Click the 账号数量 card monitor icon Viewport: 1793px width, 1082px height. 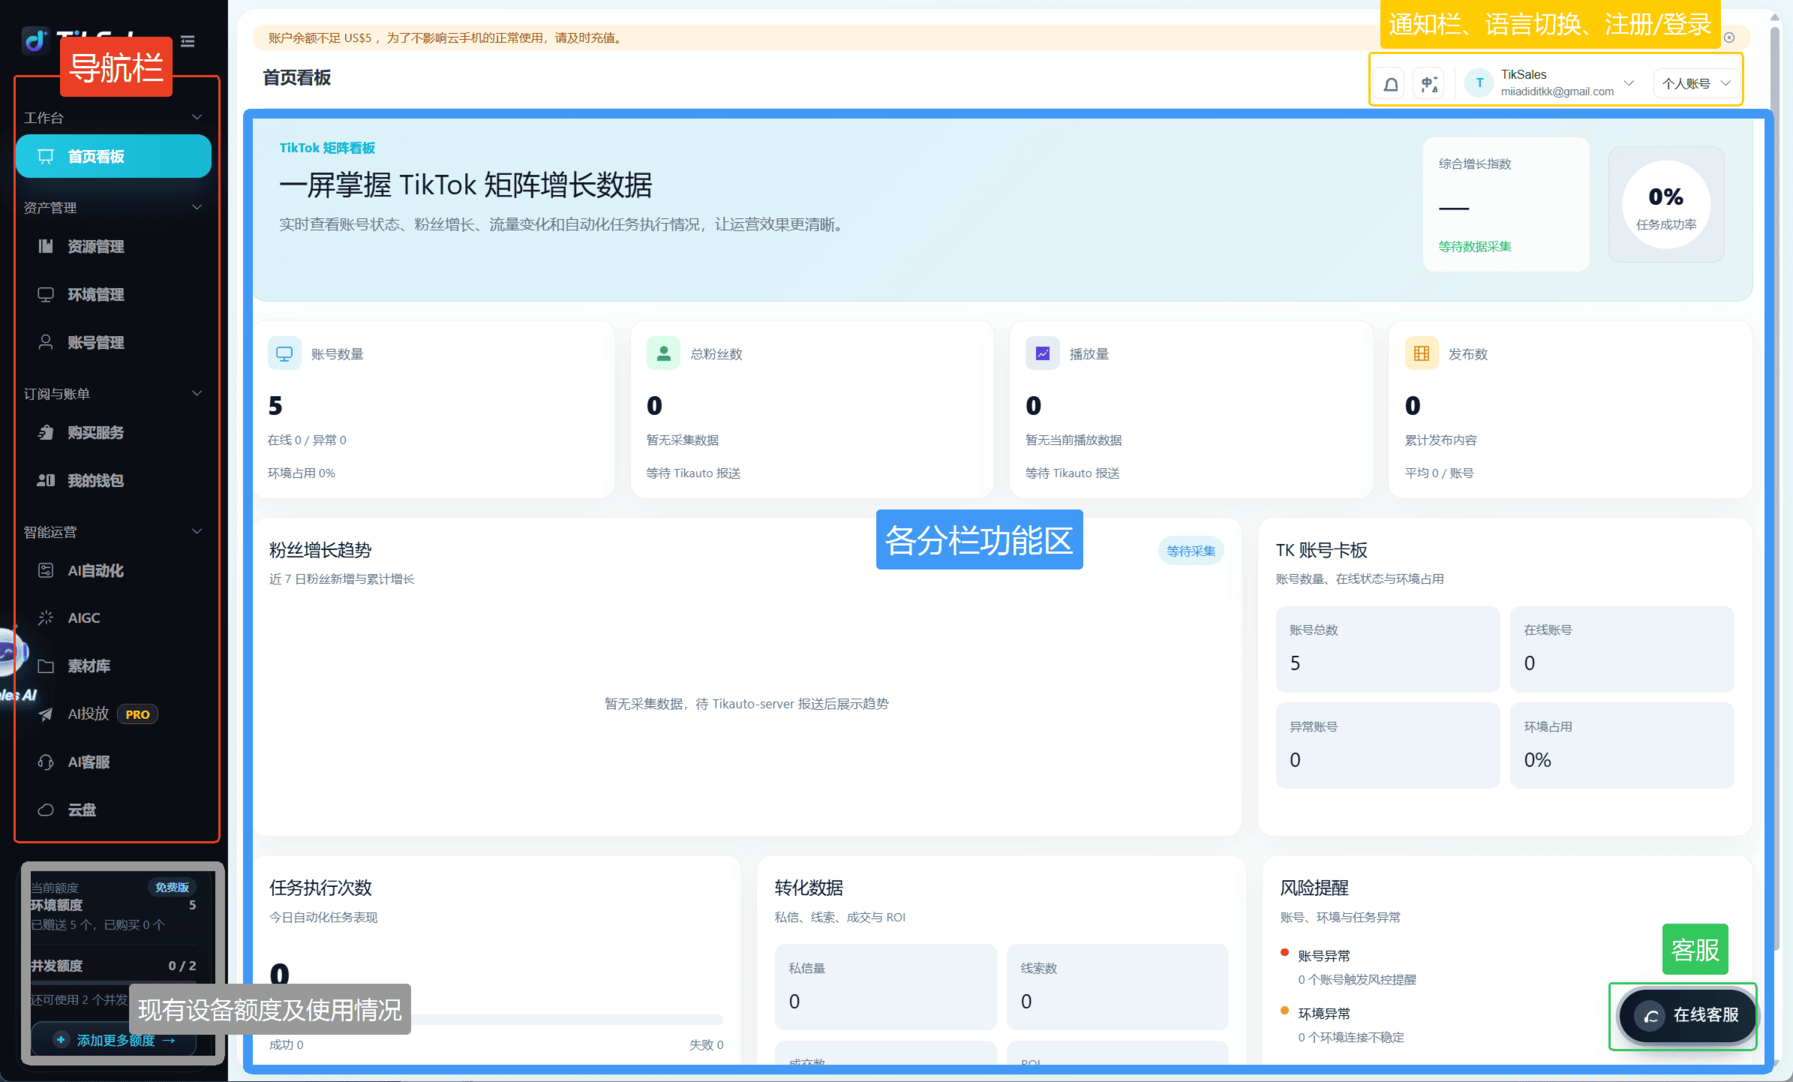pyautogui.click(x=285, y=353)
